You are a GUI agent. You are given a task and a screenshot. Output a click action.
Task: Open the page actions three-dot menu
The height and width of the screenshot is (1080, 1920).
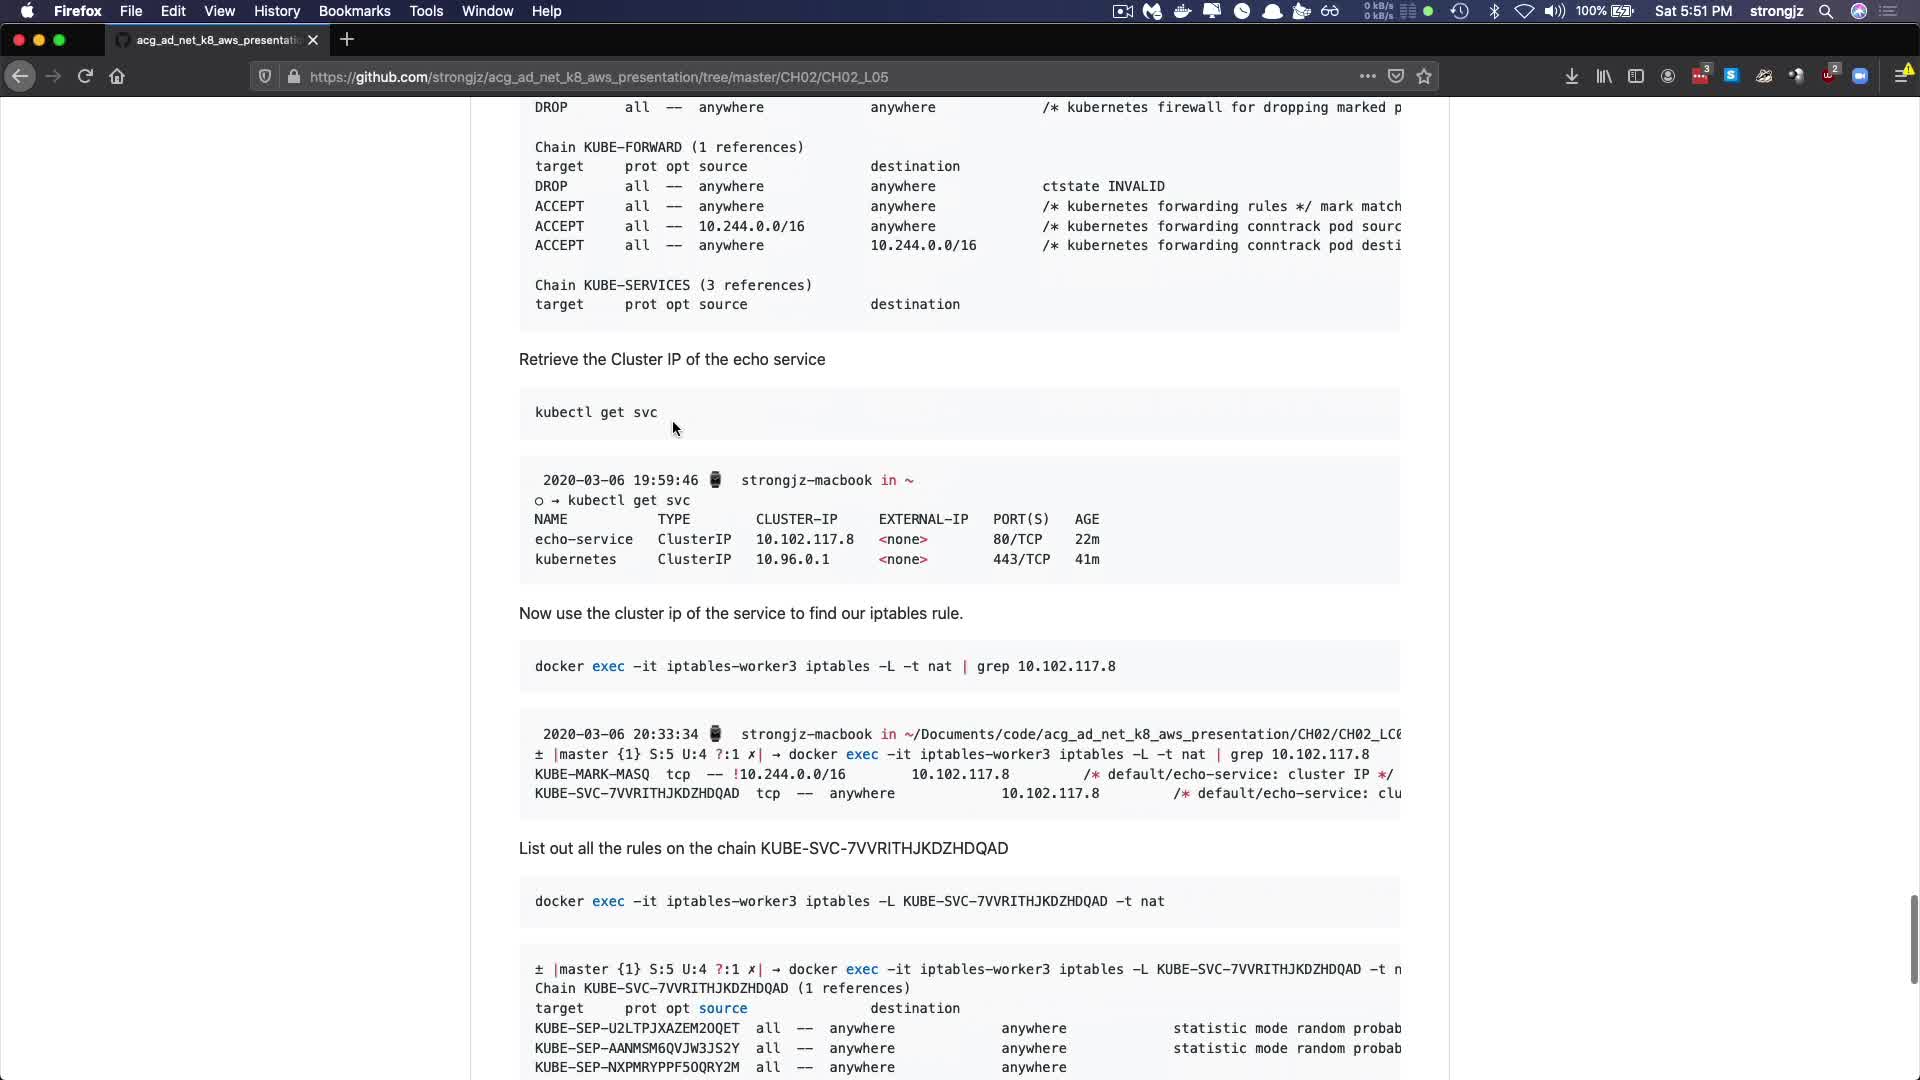pos(1367,76)
